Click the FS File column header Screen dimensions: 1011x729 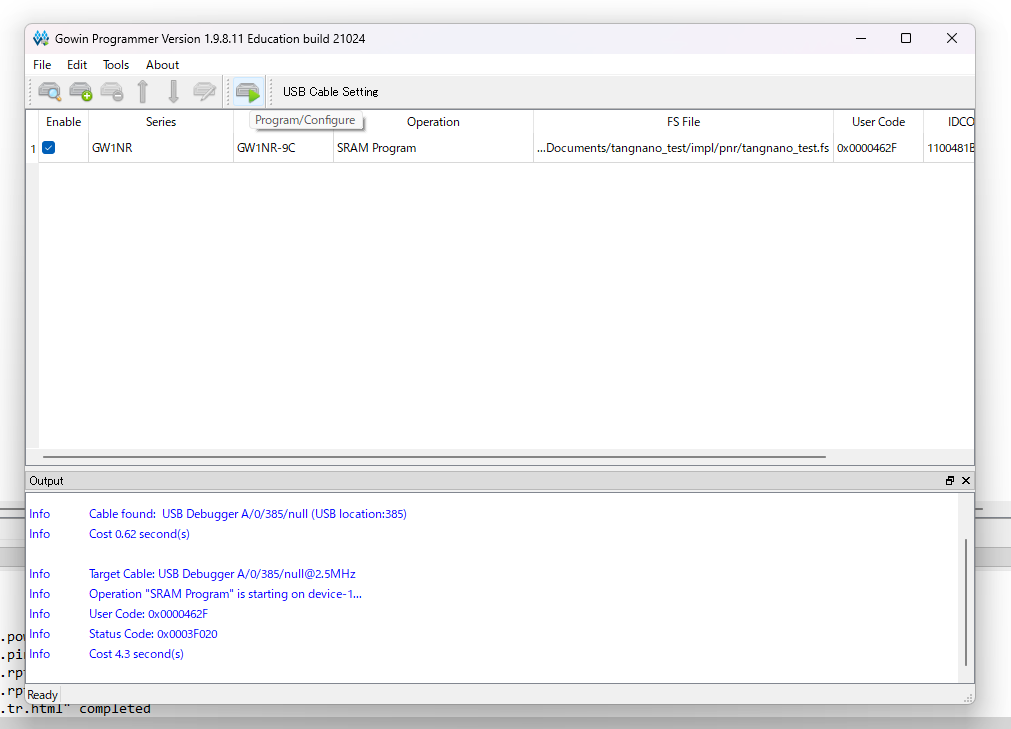click(x=683, y=122)
